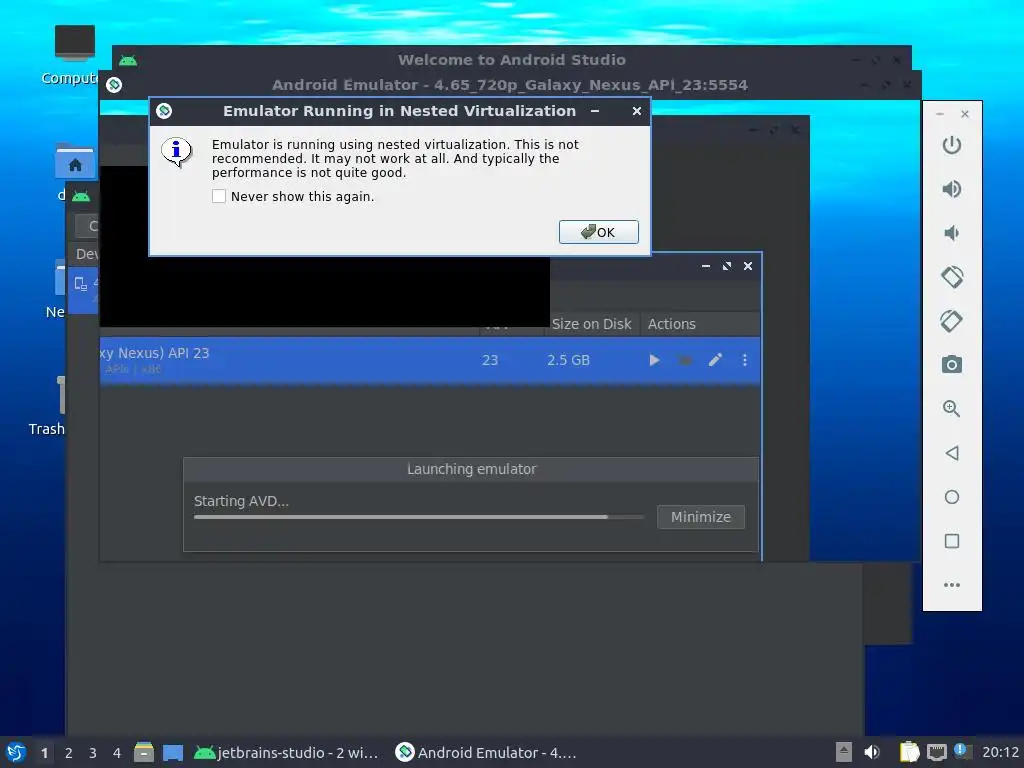Click the Actions column header
Screen dimensions: 1024x768
tap(671, 324)
